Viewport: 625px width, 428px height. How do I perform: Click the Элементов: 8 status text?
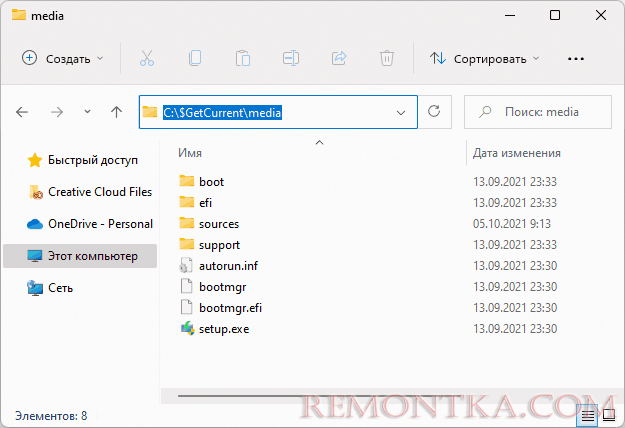click(x=51, y=416)
